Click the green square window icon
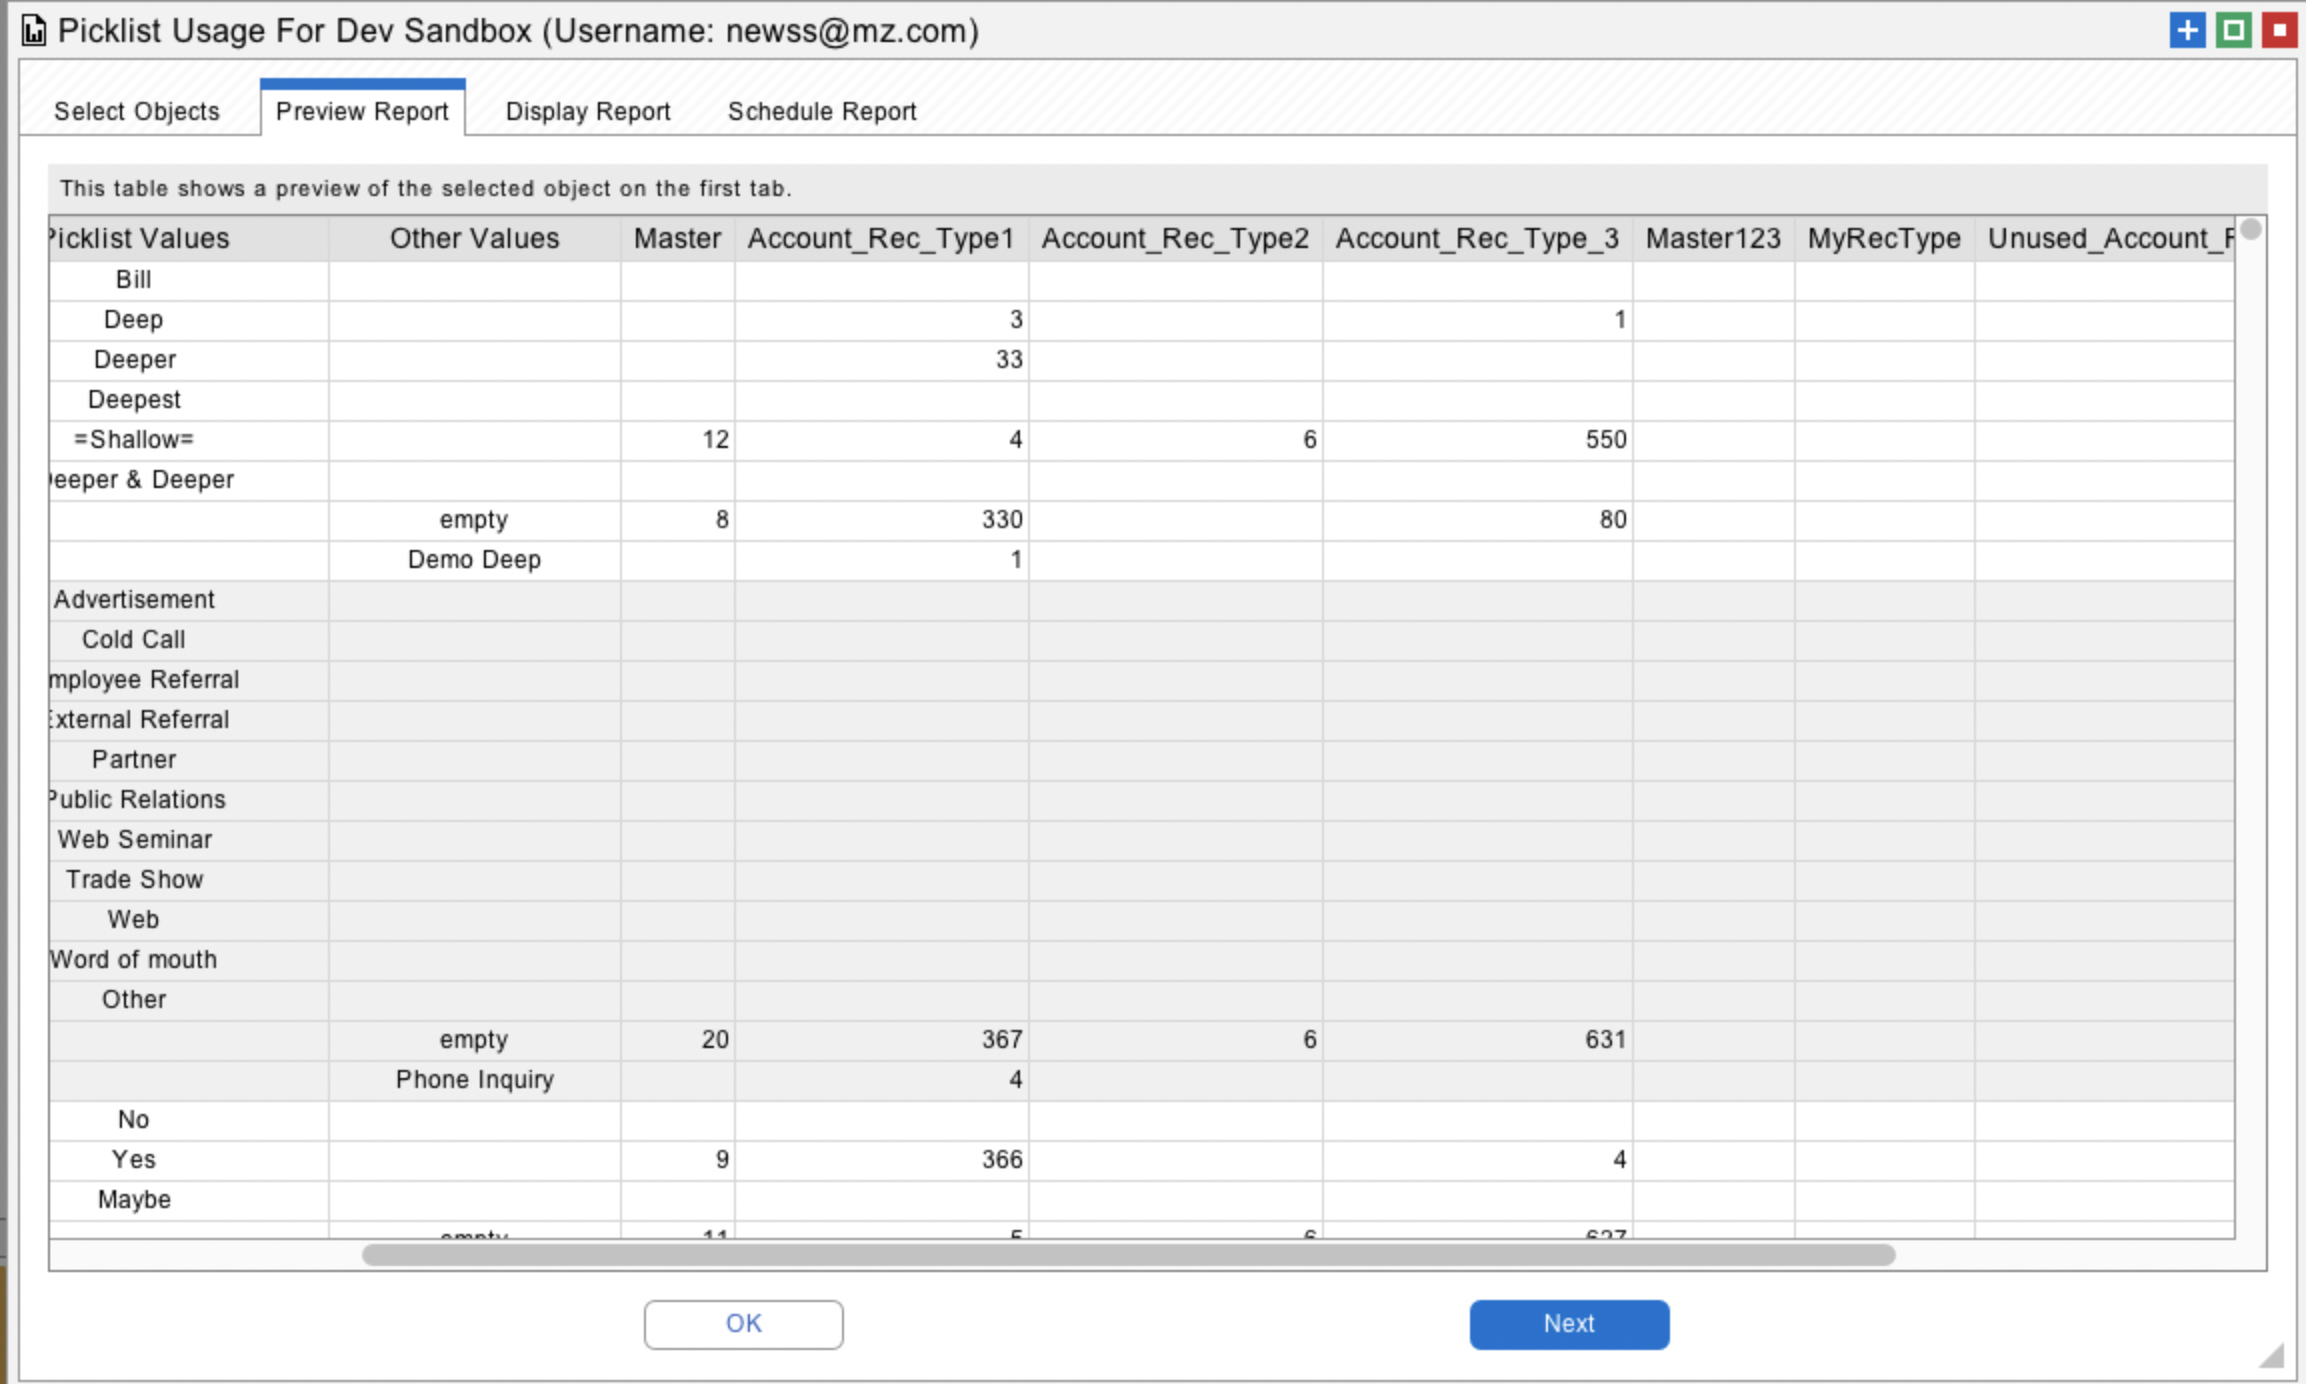This screenshot has width=2306, height=1384. pyautogui.click(x=2233, y=30)
